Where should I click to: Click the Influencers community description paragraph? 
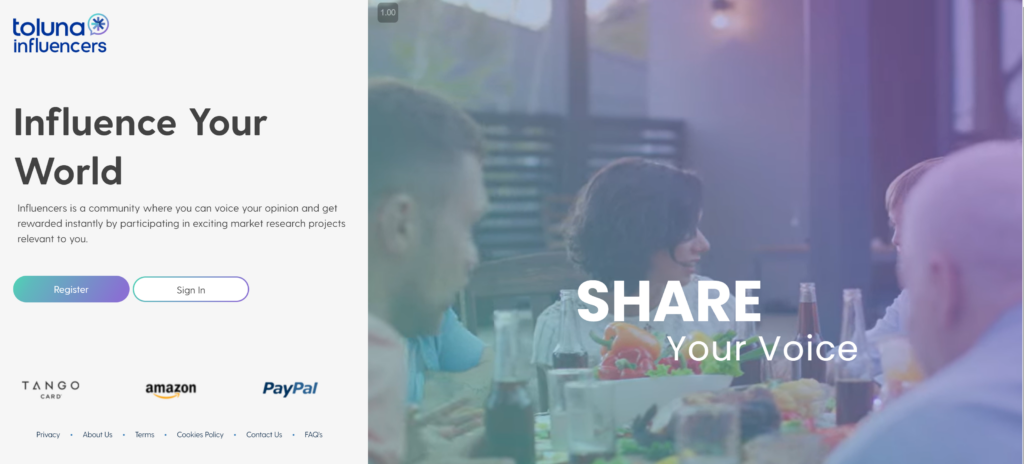[x=182, y=224]
